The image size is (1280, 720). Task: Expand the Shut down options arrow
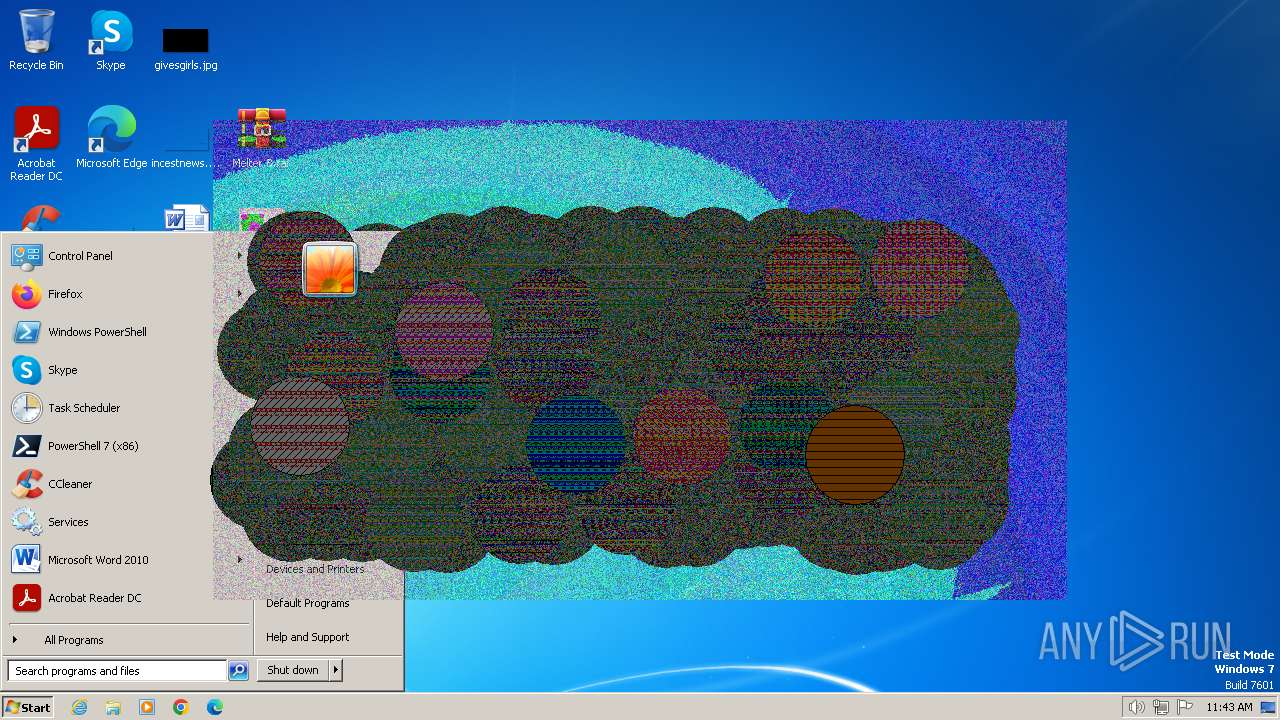point(336,670)
